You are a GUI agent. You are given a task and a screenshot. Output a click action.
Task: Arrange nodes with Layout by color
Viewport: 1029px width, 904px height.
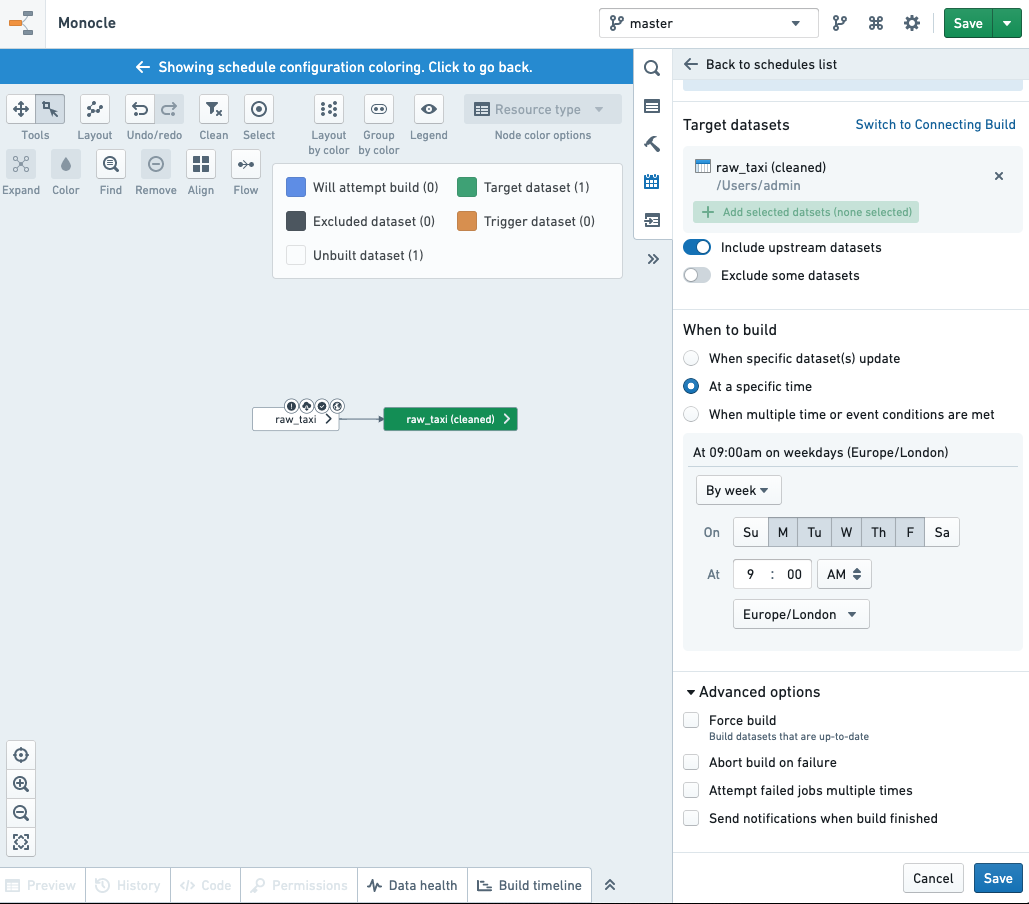pyautogui.click(x=329, y=109)
